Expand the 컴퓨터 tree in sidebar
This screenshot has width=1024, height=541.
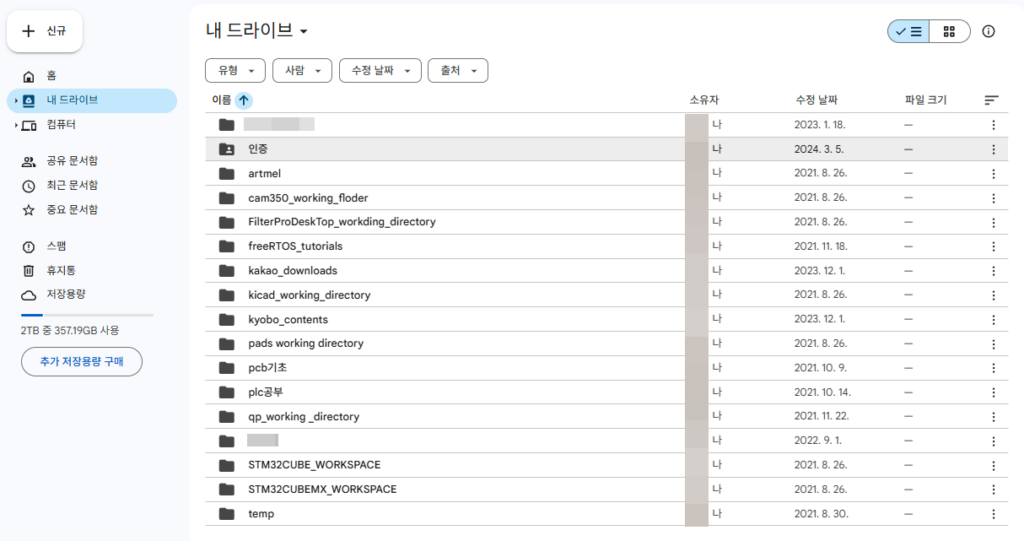[17, 125]
